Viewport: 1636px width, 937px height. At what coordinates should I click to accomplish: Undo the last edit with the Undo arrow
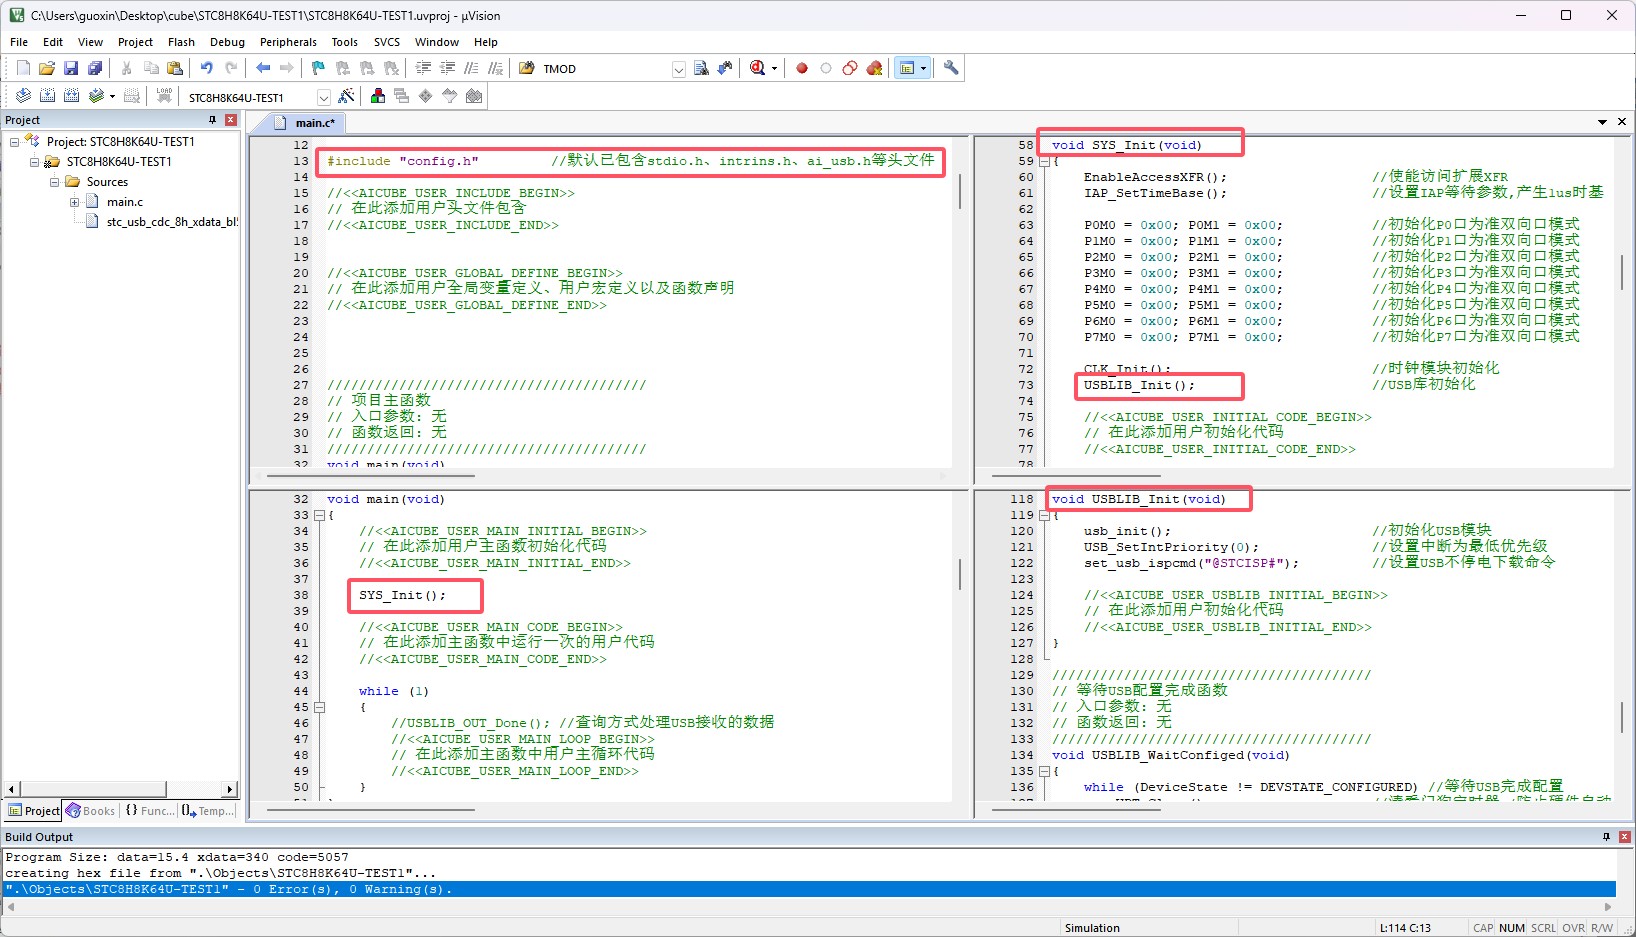pos(207,68)
